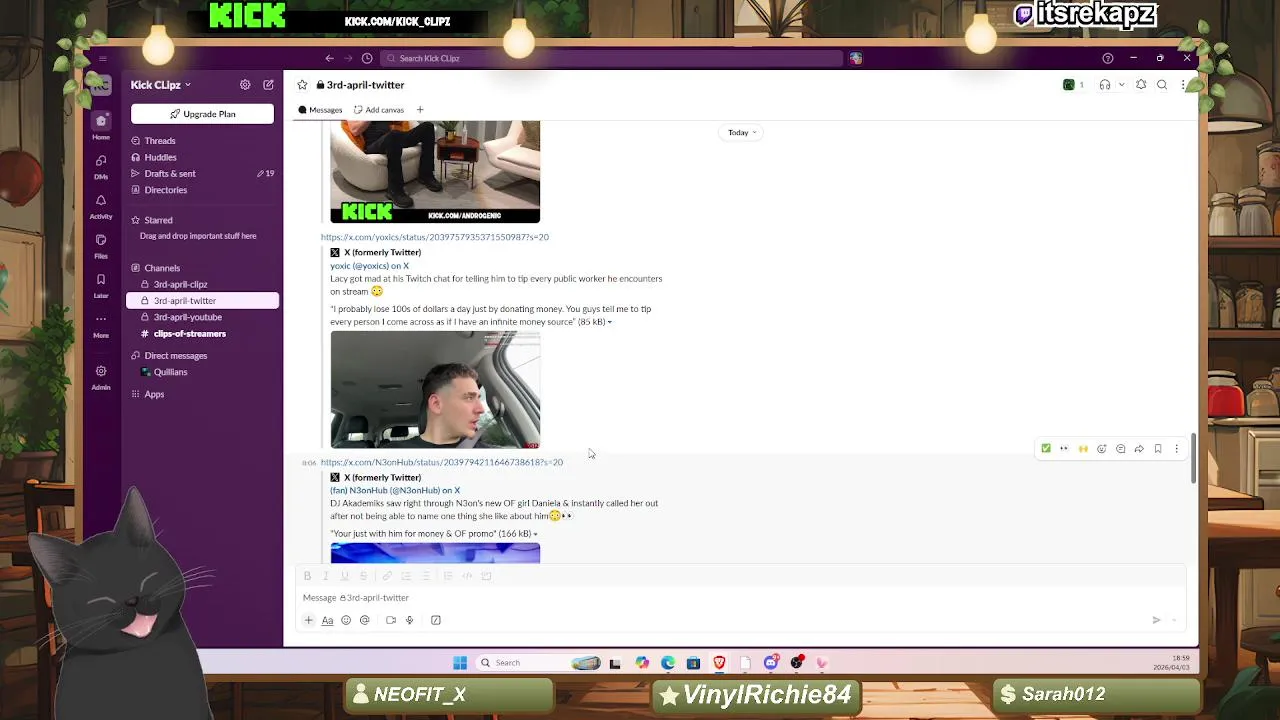React with the eyes emoji

1064,449
